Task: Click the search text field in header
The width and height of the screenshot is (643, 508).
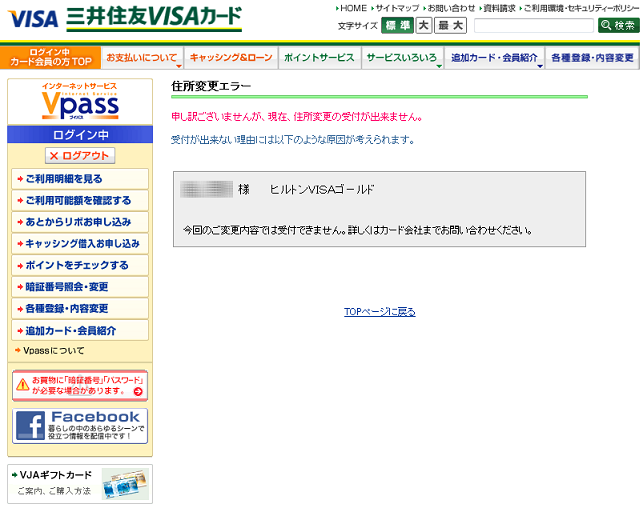Action: point(534,25)
